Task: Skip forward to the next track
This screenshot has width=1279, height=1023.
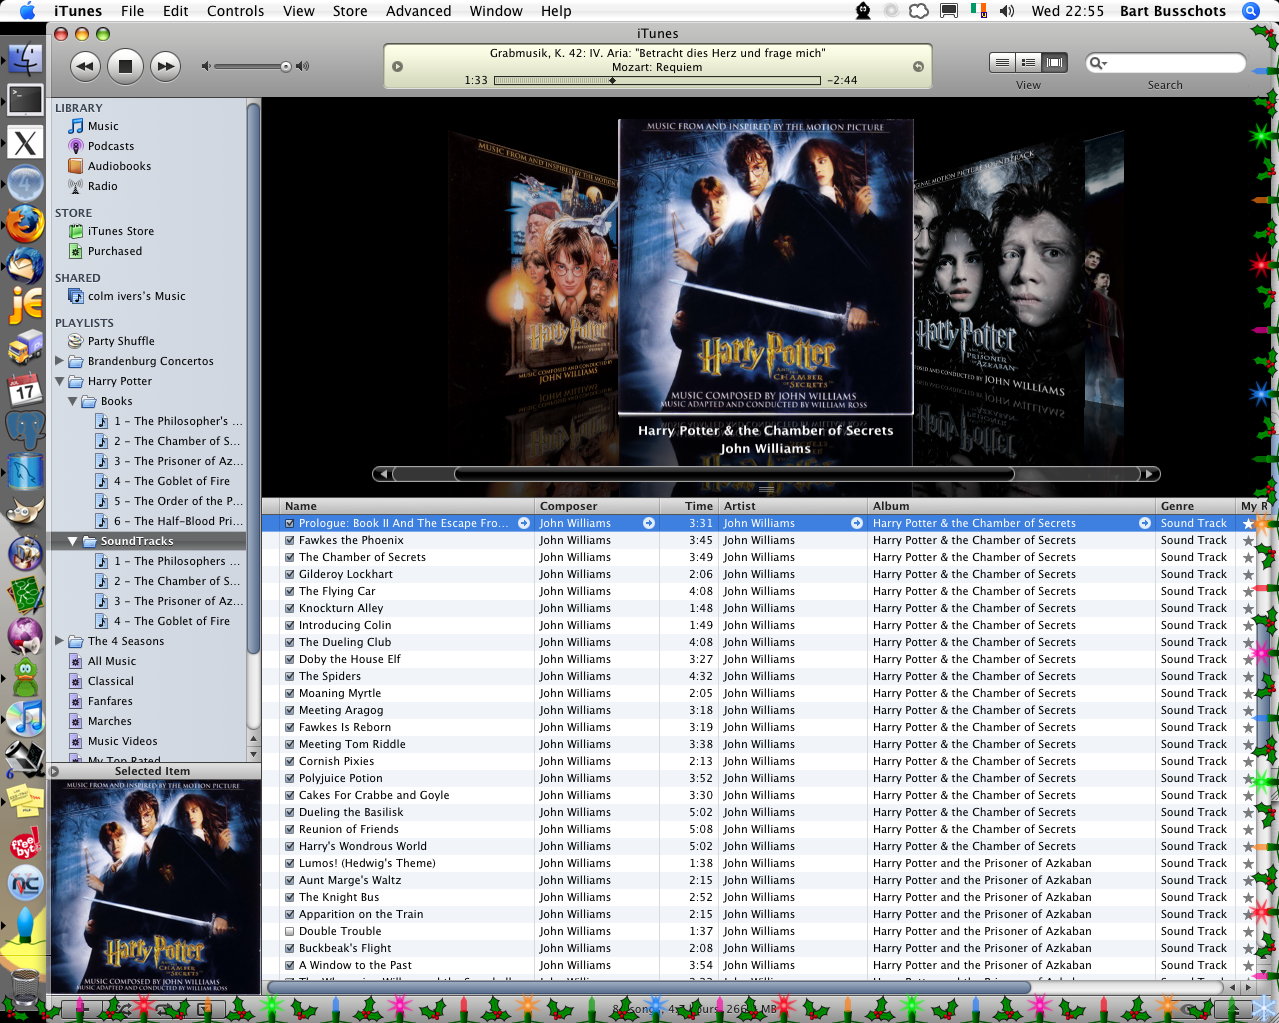Action: (x=165, y=66)
